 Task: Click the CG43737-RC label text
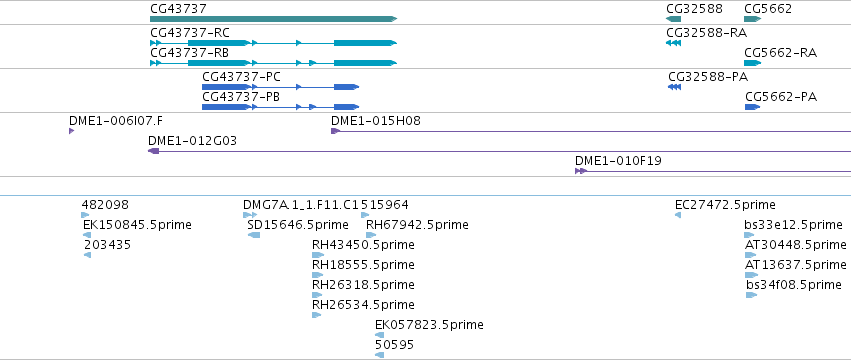point(190,33)
